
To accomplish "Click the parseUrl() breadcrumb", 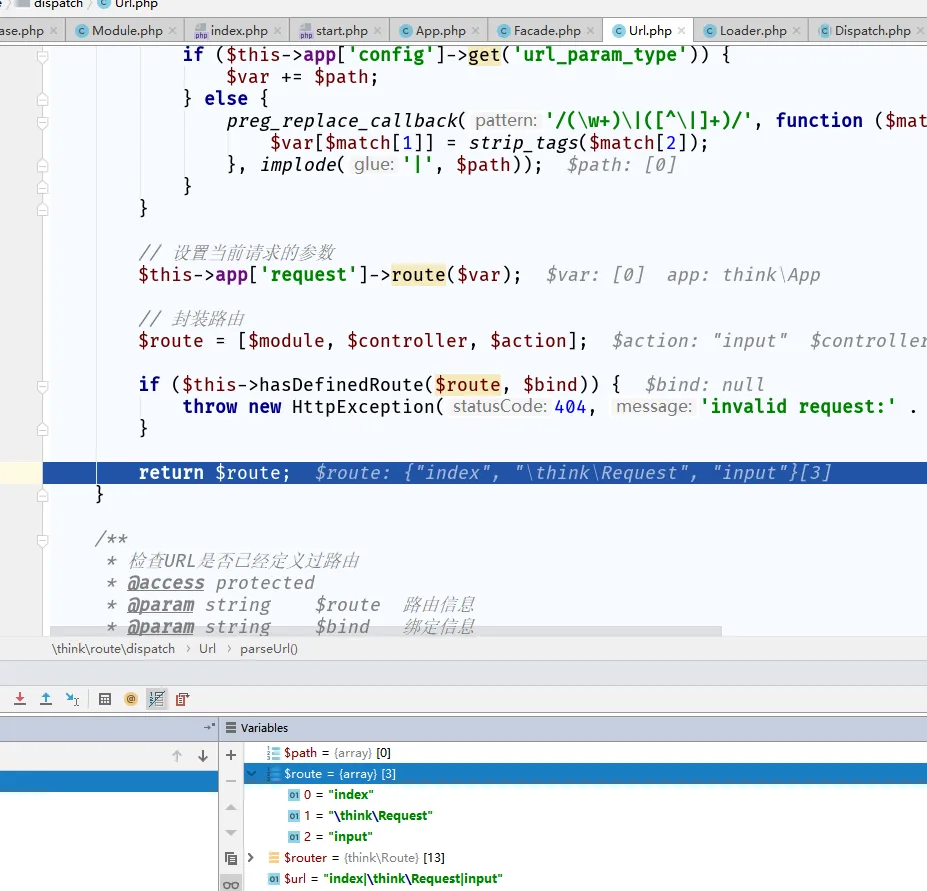I will tap(268, 648).
